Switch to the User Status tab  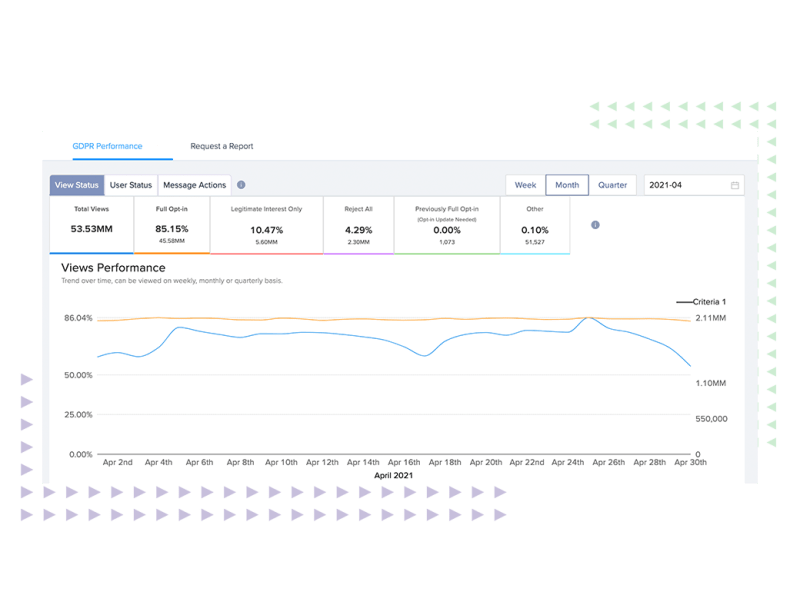[131, 186]
